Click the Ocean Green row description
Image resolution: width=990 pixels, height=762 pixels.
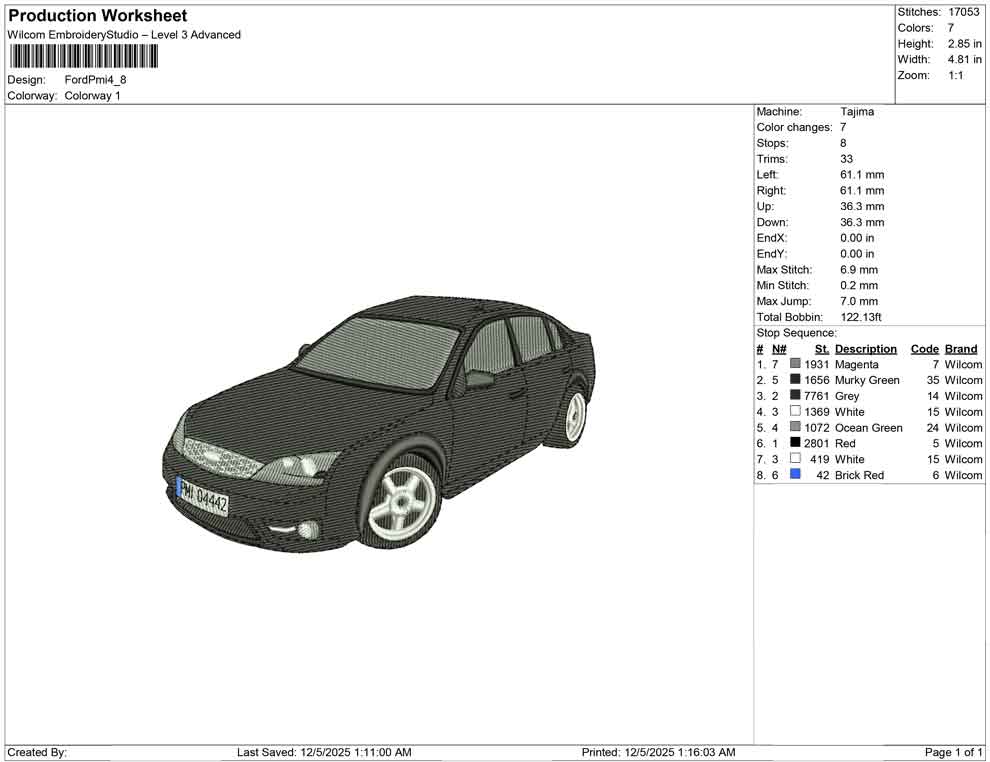(868, 428)
